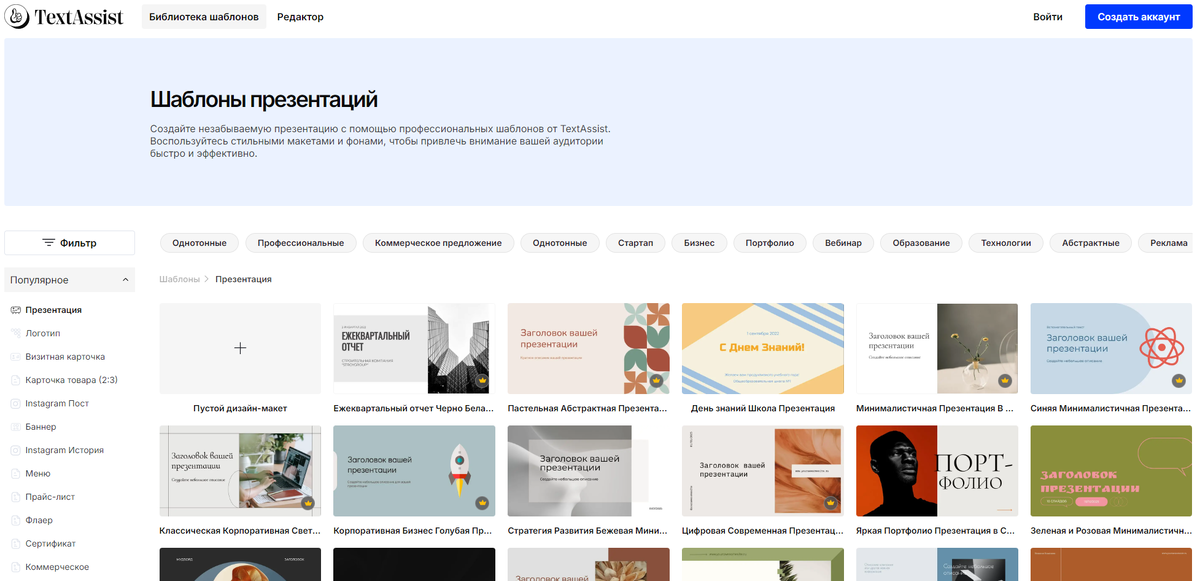The image size is (1200, 581).
Task: Click the TextAssist logo icon
Action: pos(16,16)
